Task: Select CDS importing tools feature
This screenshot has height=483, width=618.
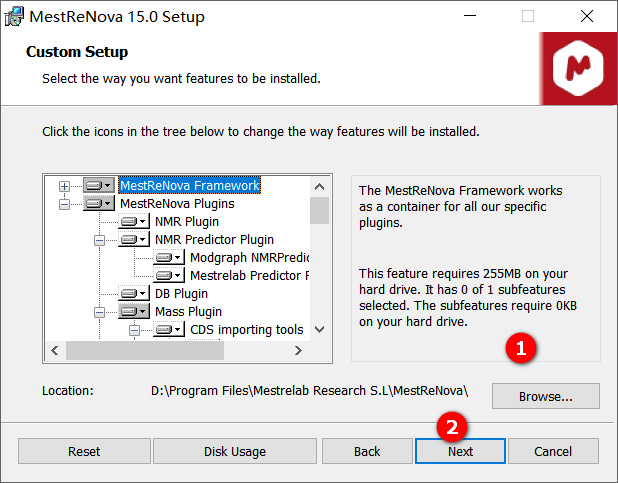Action: tap(247, 329)
